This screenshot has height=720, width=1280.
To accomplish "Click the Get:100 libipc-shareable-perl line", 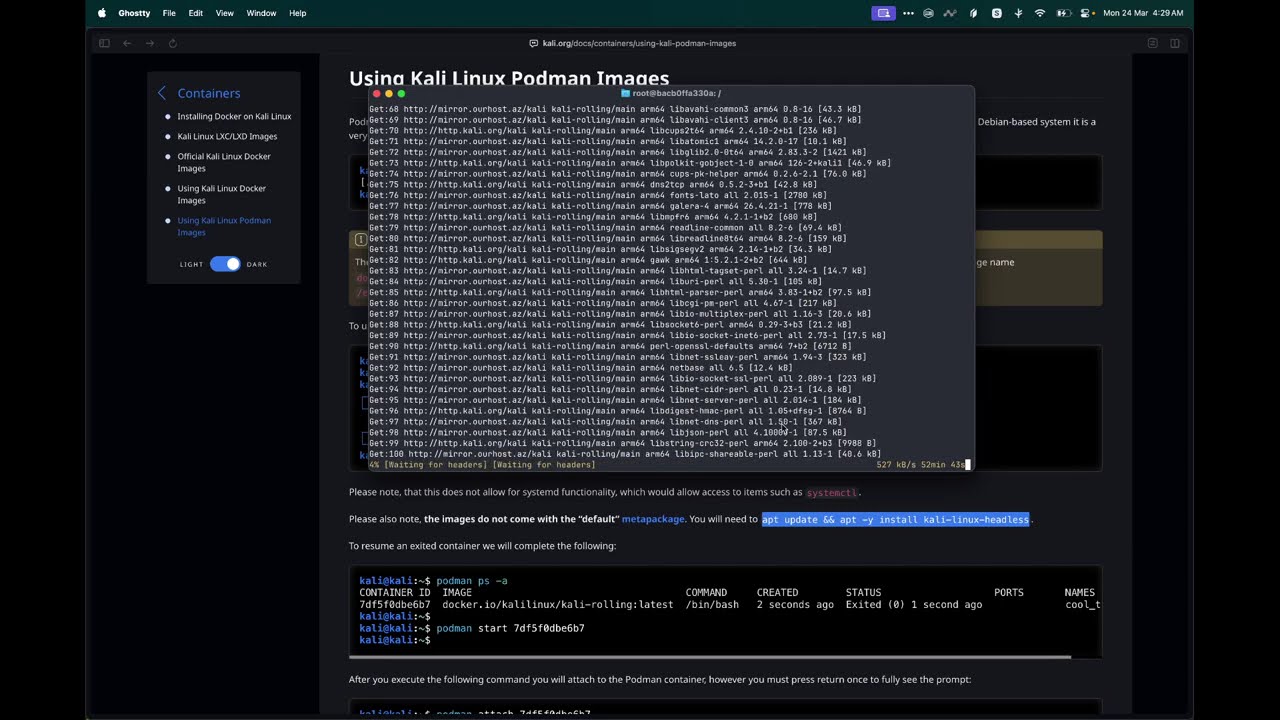I will pos(625,454).
